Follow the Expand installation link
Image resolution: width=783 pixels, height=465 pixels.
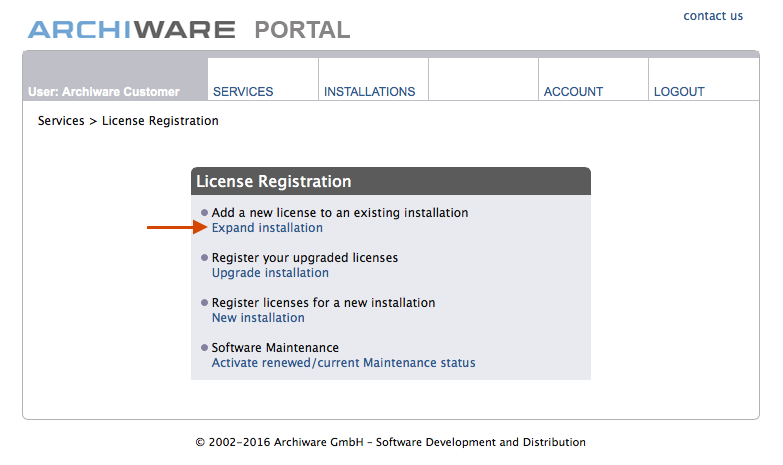[267, 228]
